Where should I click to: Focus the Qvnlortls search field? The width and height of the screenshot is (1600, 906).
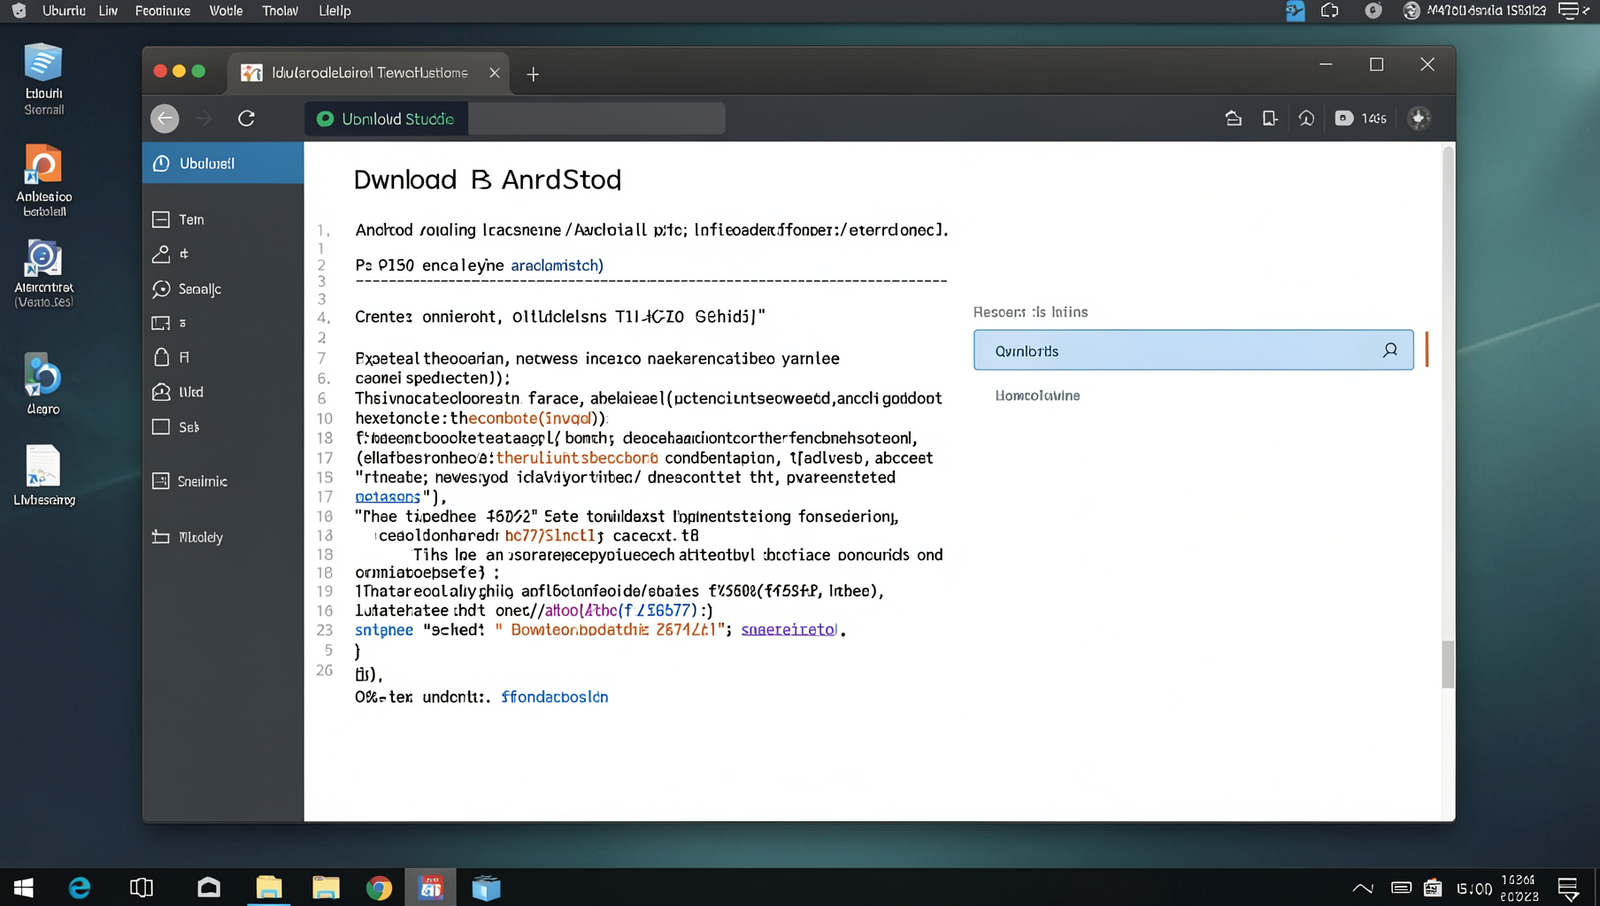tap(1193, 350)
